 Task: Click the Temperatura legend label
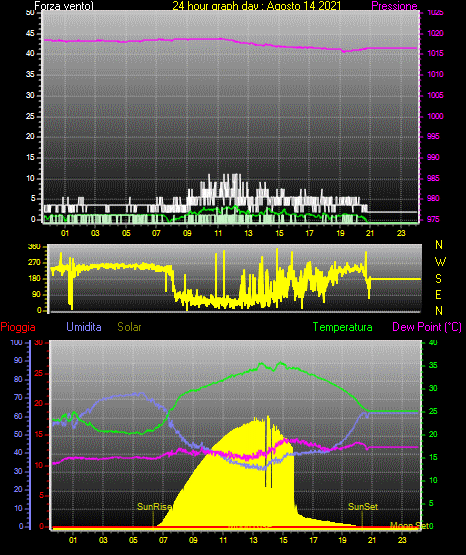342,327
